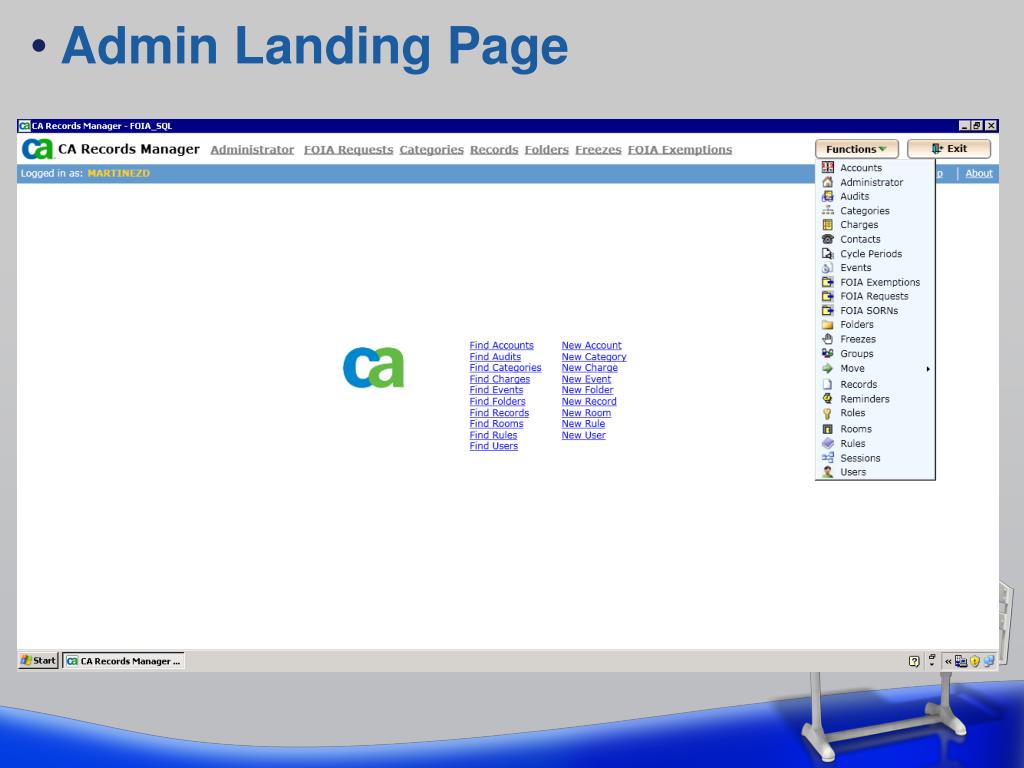Open New Record link
The image size is (1024, 768).
[589, 401]
